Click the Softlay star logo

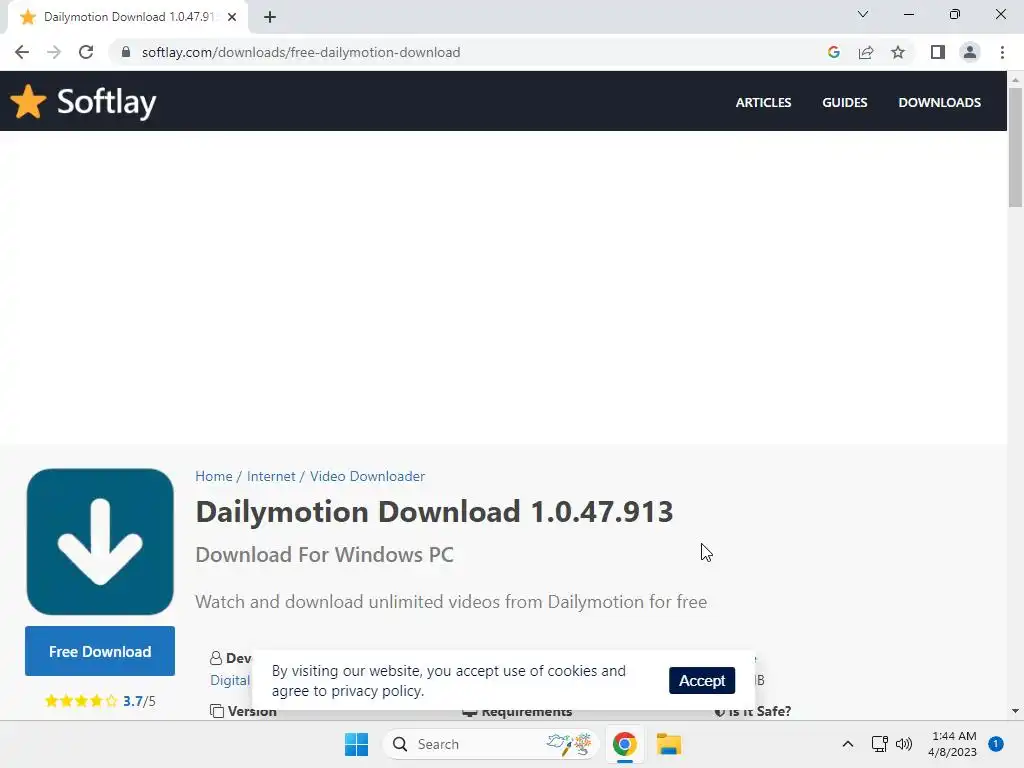28,102
